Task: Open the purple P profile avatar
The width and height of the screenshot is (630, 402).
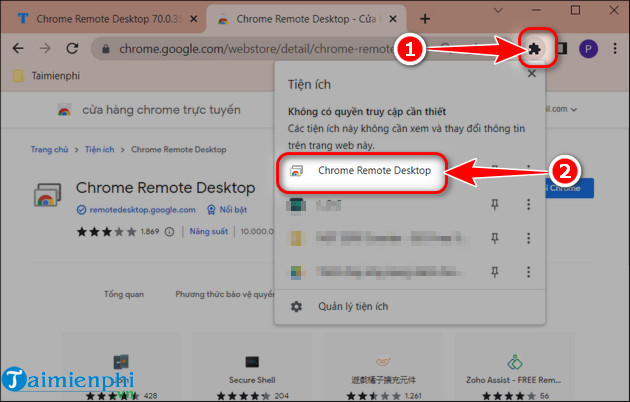Action: (588, 49)
